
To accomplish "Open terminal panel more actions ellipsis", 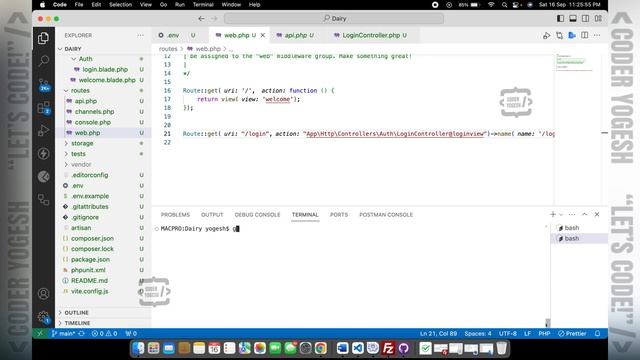I will (572, 214).
